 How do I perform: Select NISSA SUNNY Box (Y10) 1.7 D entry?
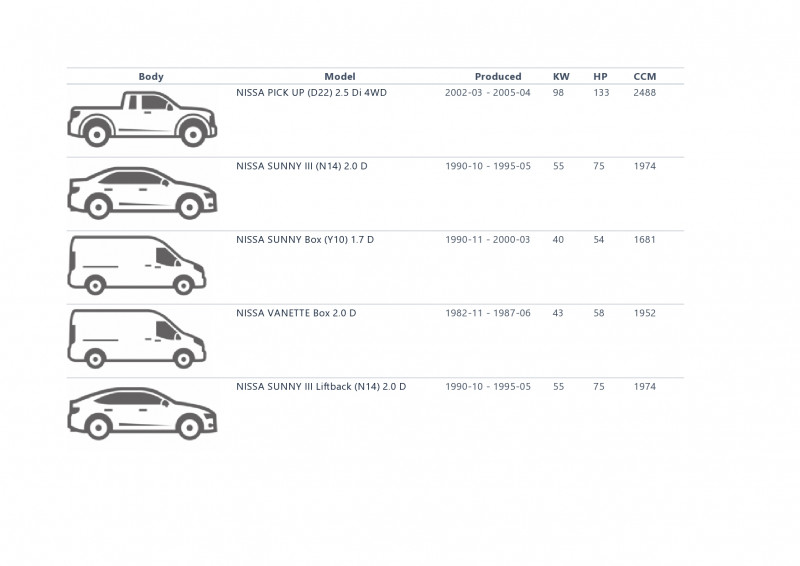point(305,240)
